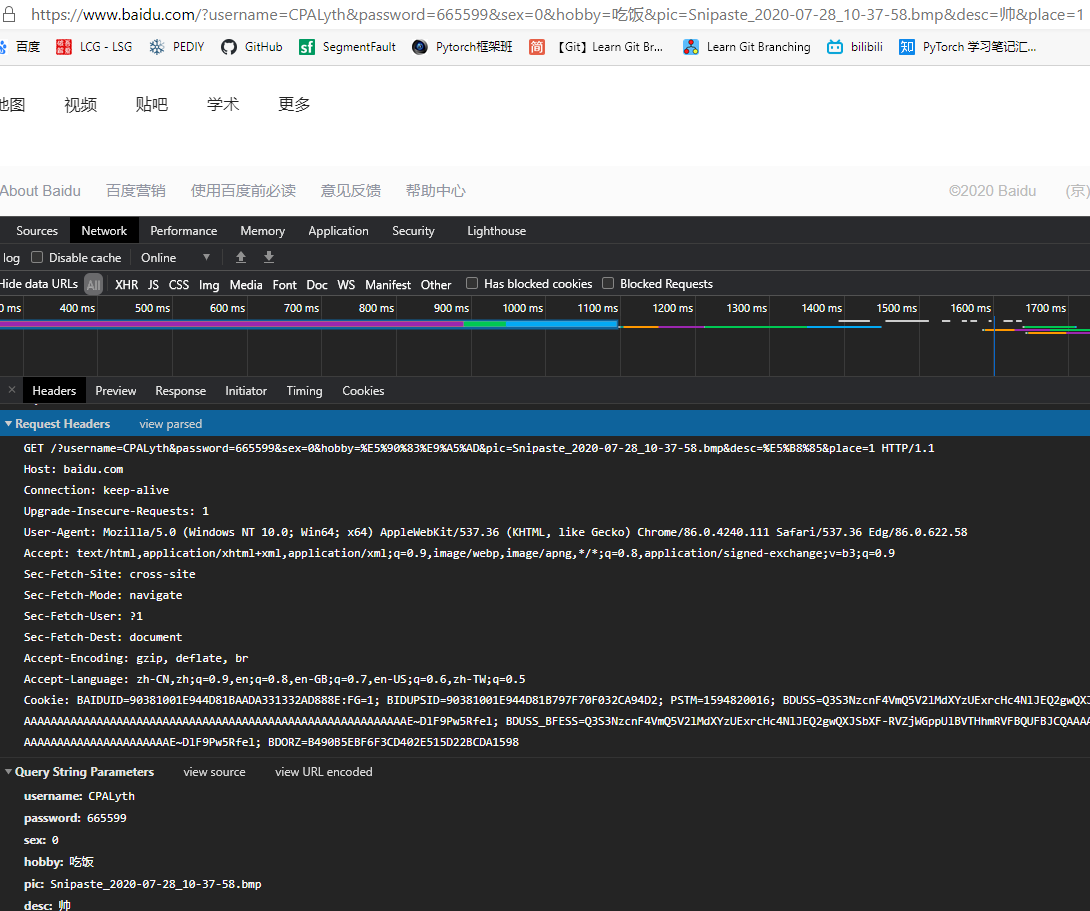Click the URL in the address bar

tap(557, 14)
